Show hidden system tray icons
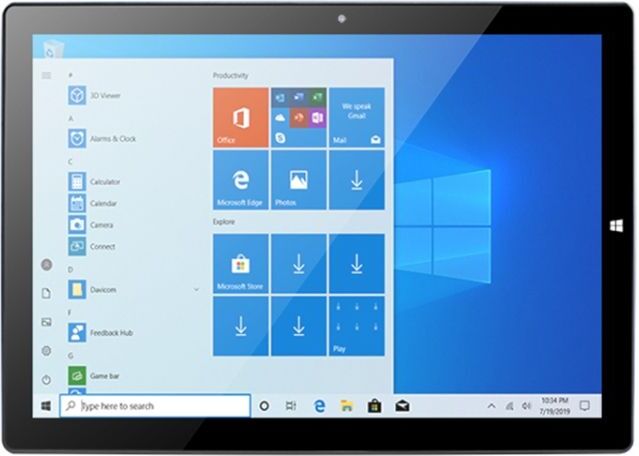Screen dimensions: 639x456 pyautogui.click(x=491, y=406)
